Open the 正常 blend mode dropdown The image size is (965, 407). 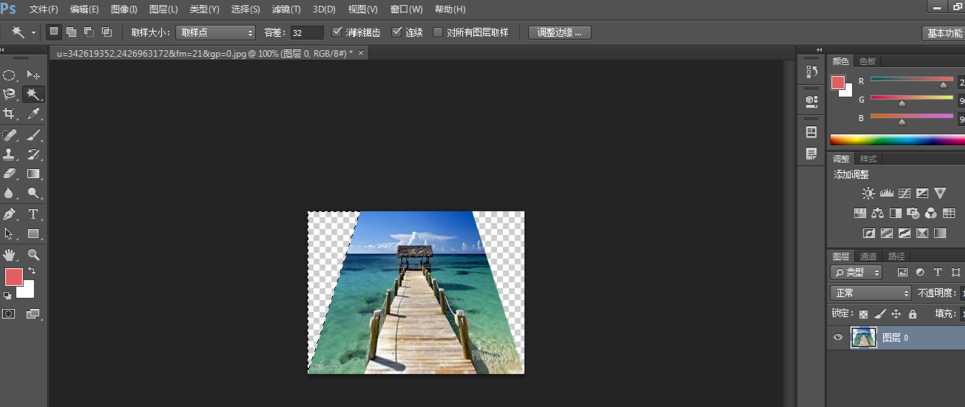click(871, 293)
